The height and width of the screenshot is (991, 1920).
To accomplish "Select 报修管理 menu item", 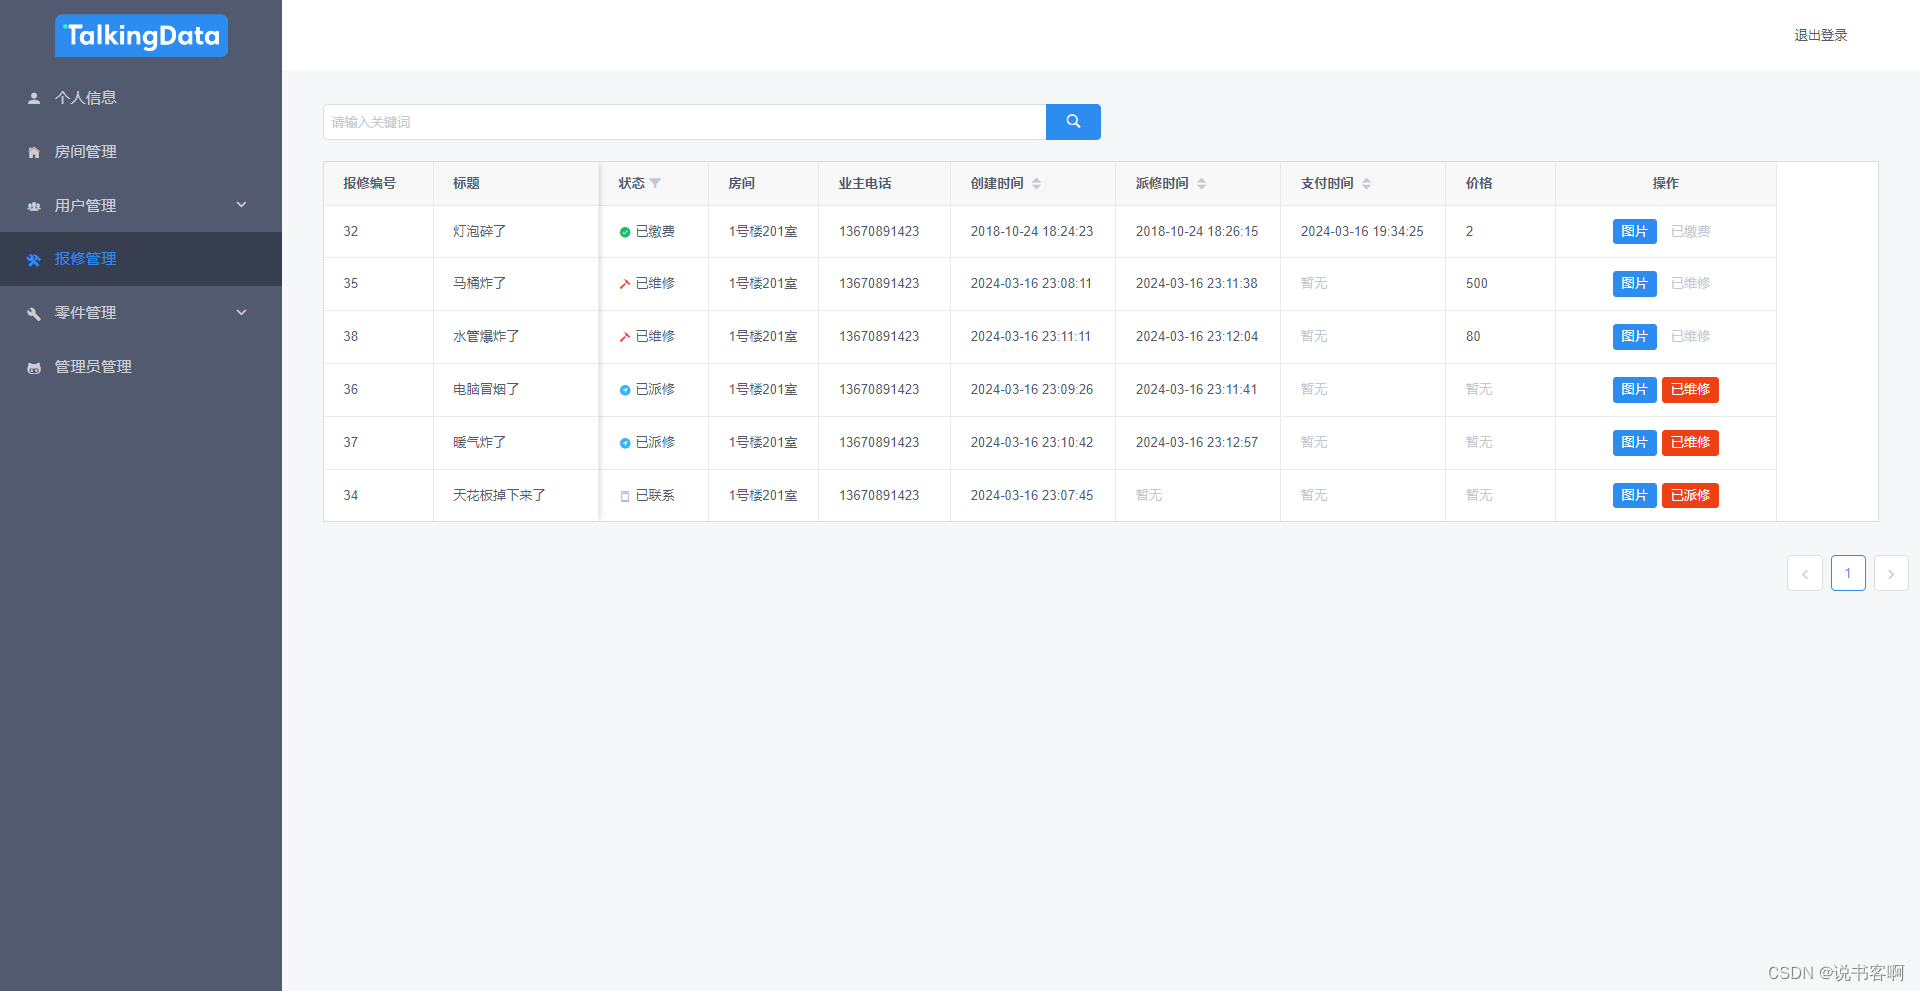I will [x=141, y=259].
